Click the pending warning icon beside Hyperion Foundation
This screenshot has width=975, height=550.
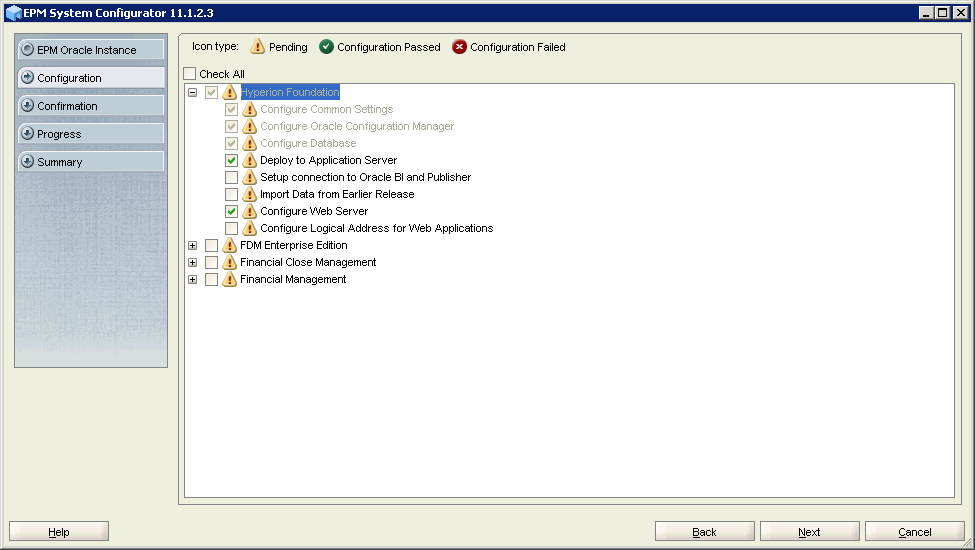click(x=229, y=92)
